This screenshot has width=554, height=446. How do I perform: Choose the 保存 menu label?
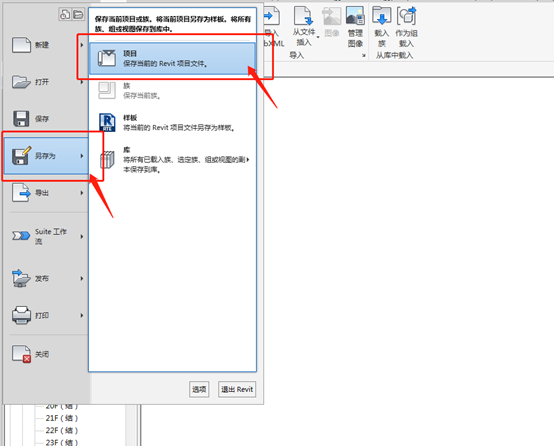[x=42, y=119]
